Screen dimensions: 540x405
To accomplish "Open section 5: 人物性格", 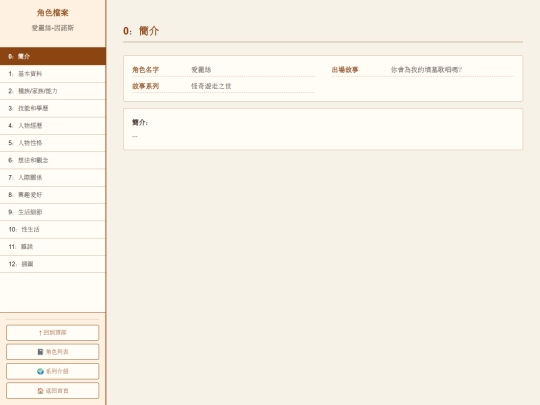I will tap(53, 143).
